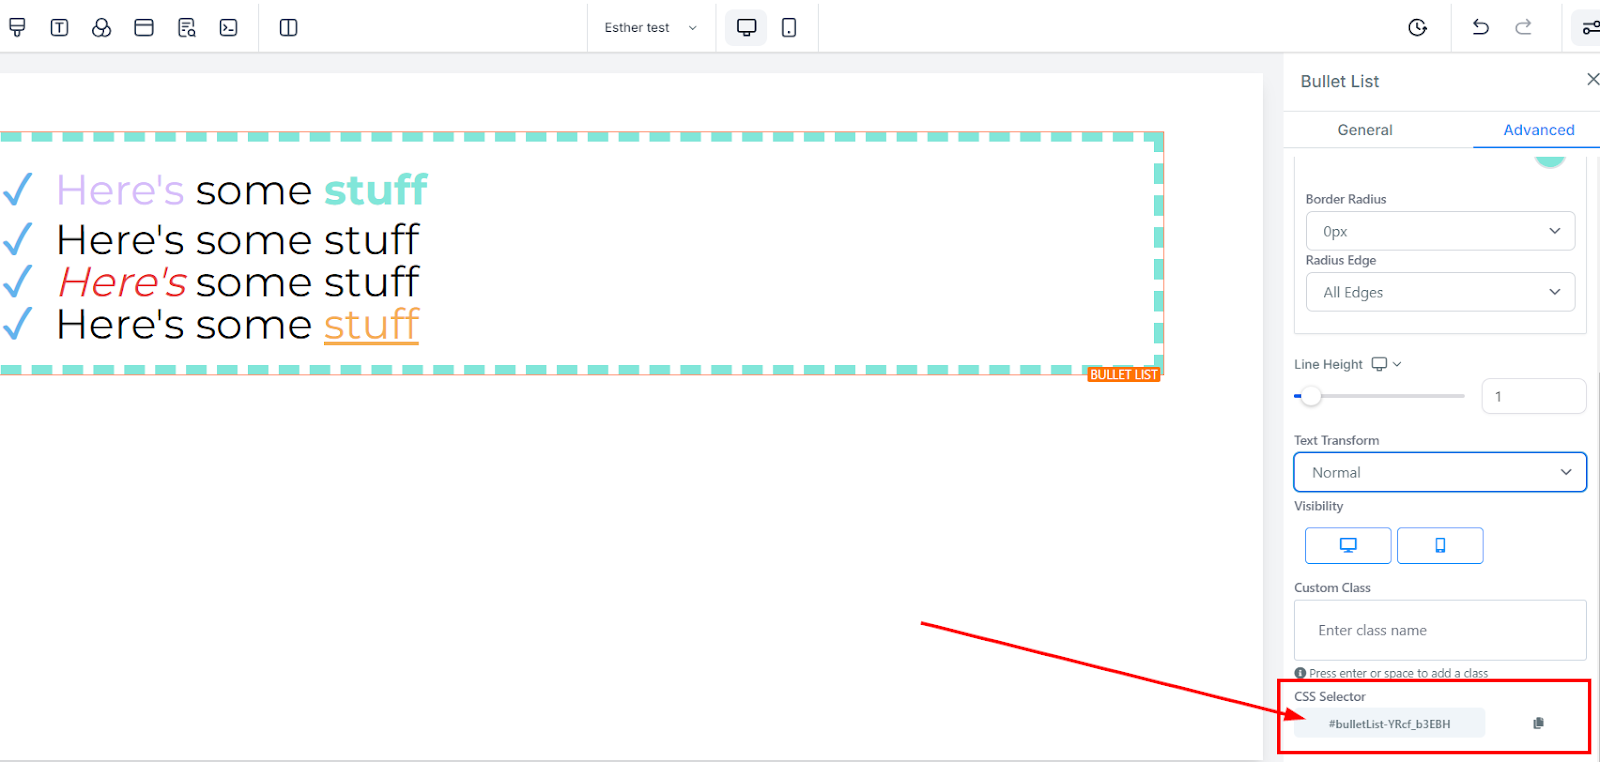Open the Esther test page selector
Screen dimensions: 1600x762
point(650,28)
